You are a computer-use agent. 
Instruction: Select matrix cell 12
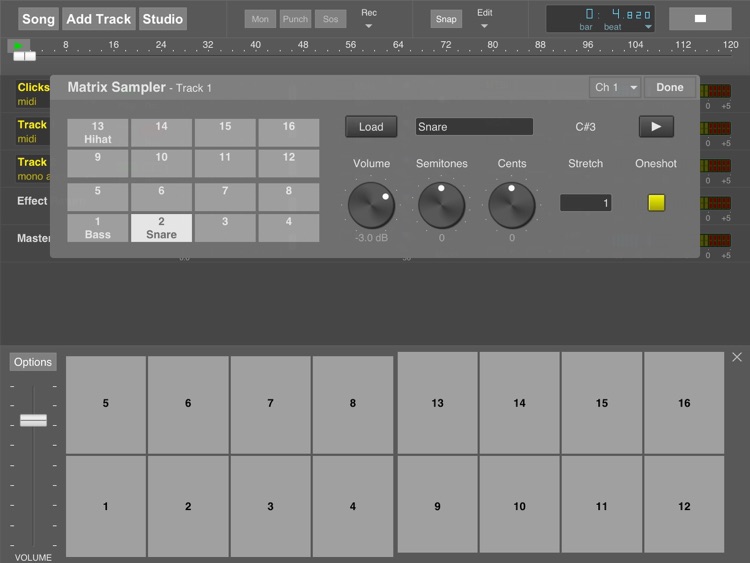pyautogui.click(x=288, y=163)
